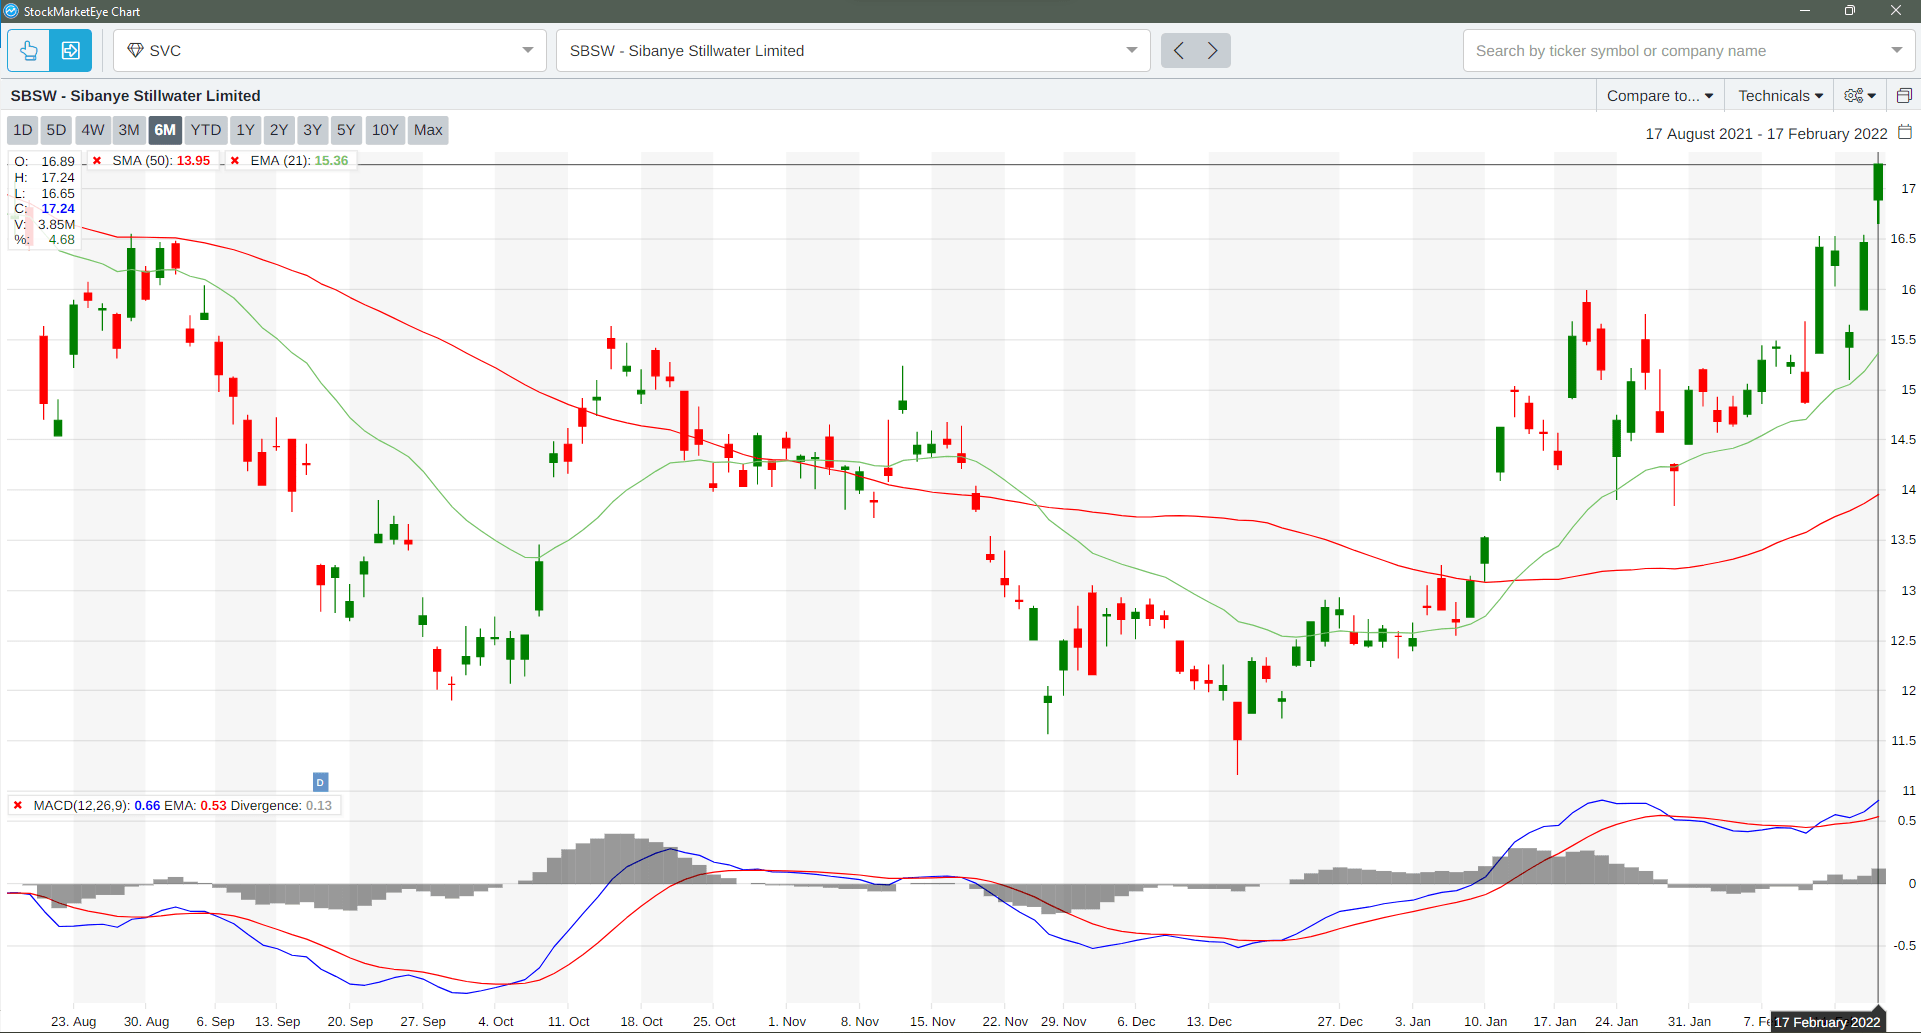Click the StockMarketEye app icon in title bar
This screenshot has height=1033, width=1921.
(x=11, y=11)
